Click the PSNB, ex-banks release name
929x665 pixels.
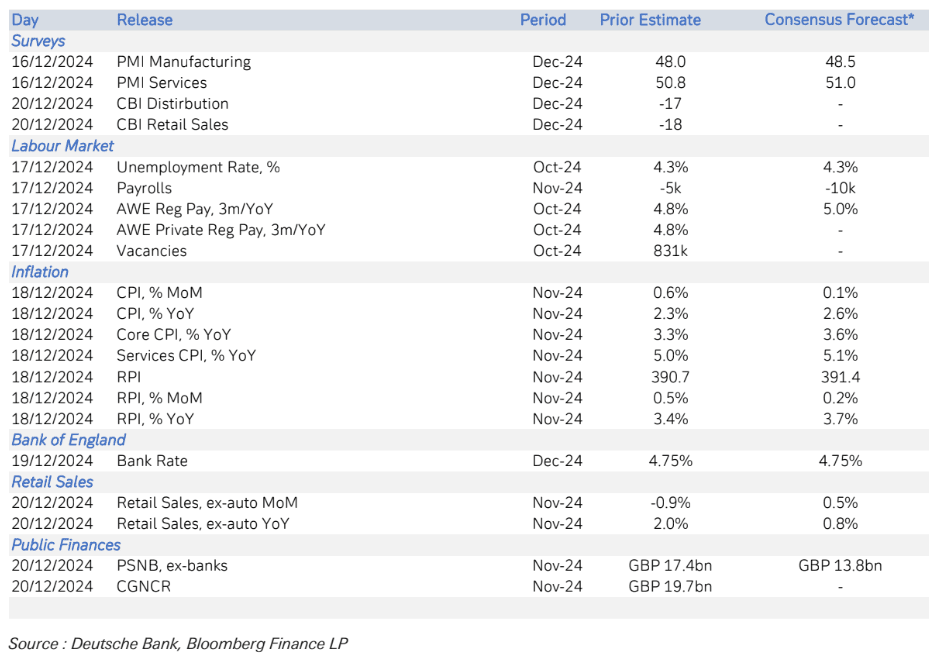click(x=172, y=566)
